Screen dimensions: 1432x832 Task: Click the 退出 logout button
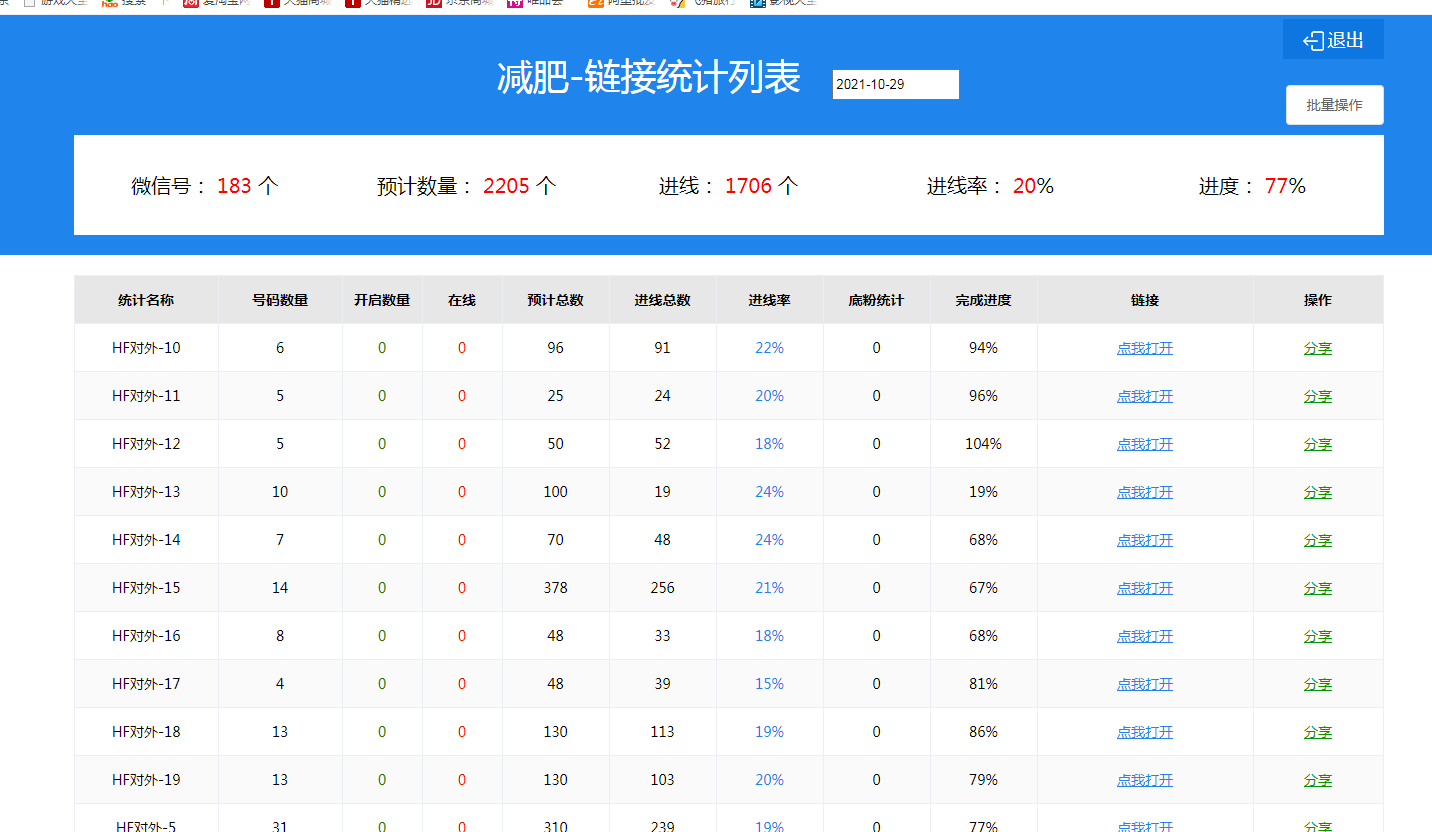click(x=1333, y=40)
